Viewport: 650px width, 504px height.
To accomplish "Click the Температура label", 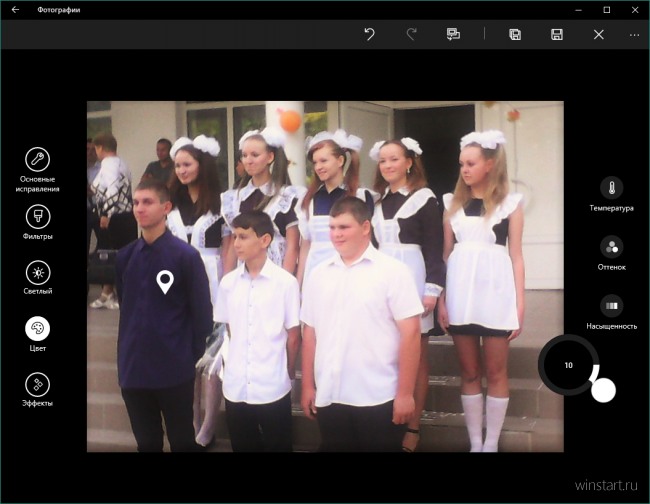I will click(611, 208).
